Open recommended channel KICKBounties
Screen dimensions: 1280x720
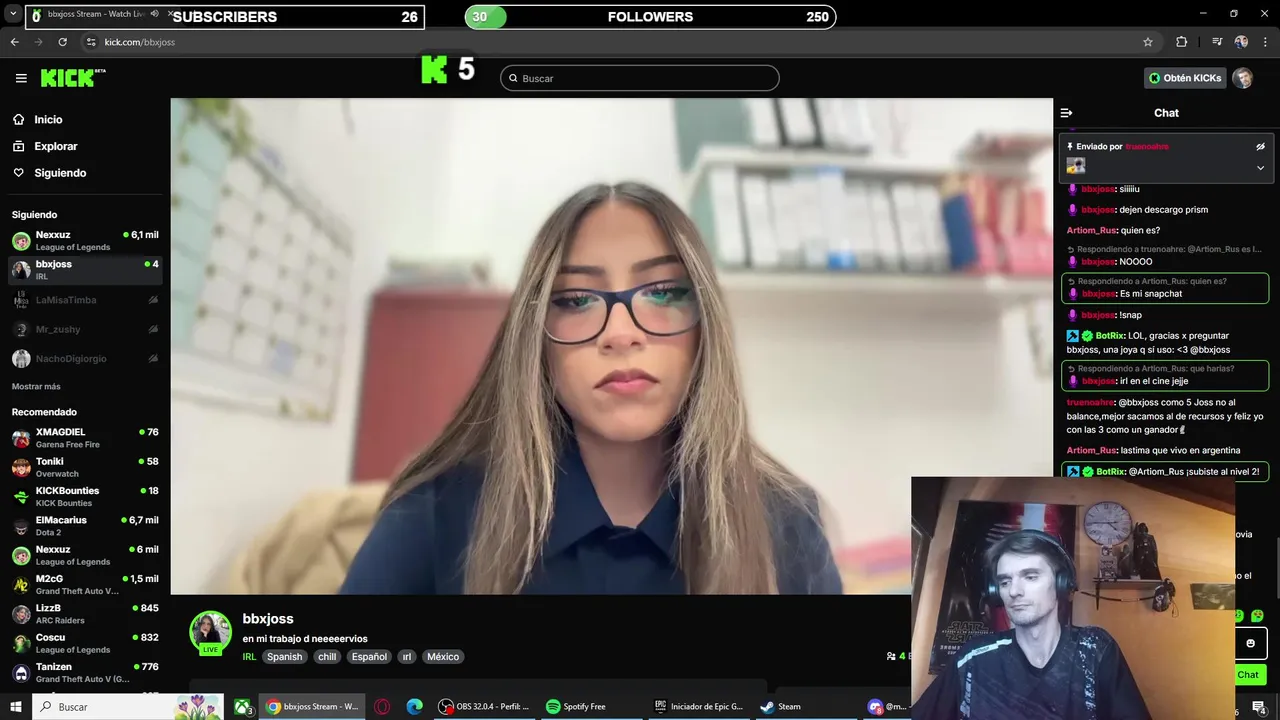click(x=85, y=496)
